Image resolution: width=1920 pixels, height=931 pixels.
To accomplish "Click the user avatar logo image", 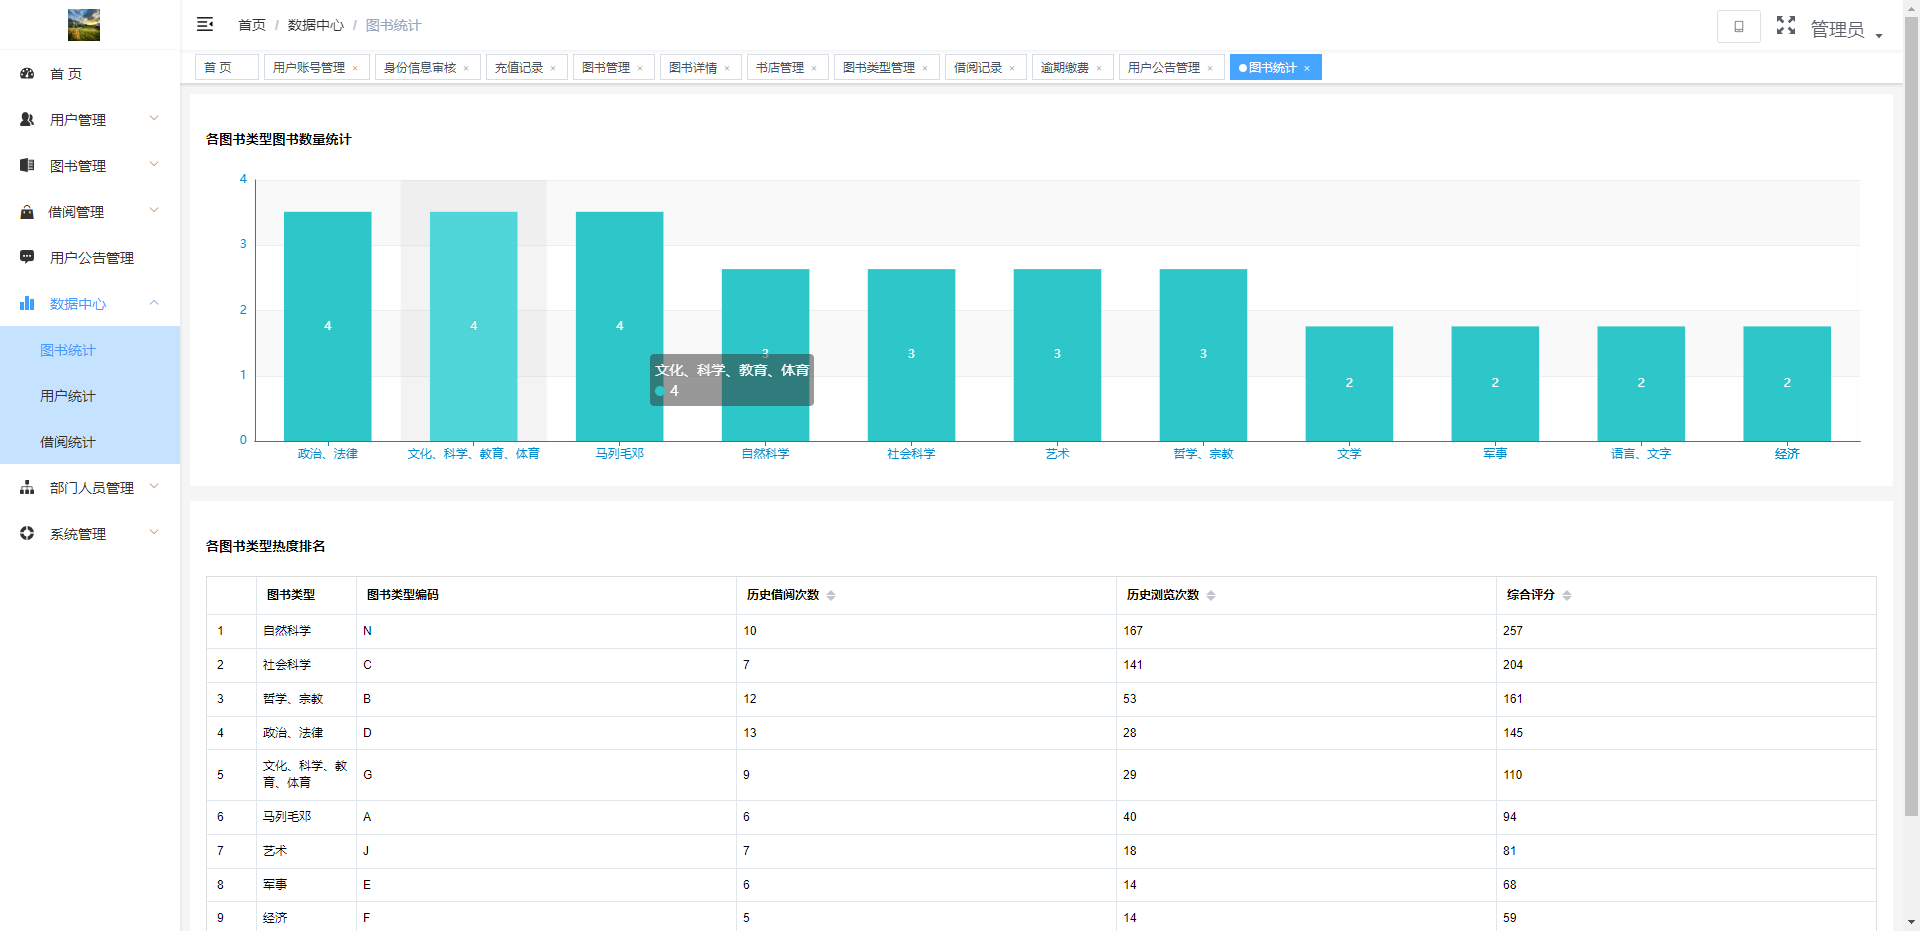I will click(x=84, y=25).
